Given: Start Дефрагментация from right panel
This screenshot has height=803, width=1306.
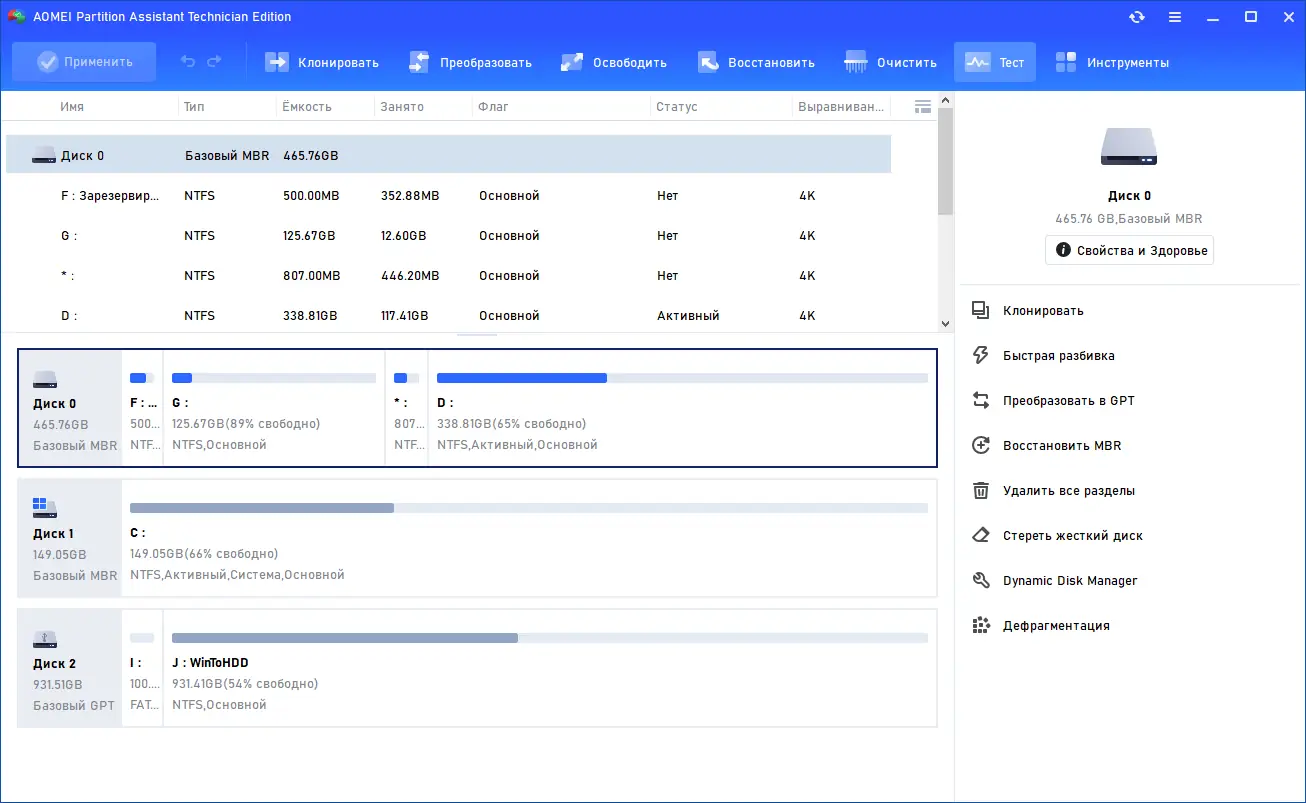Looking at the screenshot, I should [1056, 626].
